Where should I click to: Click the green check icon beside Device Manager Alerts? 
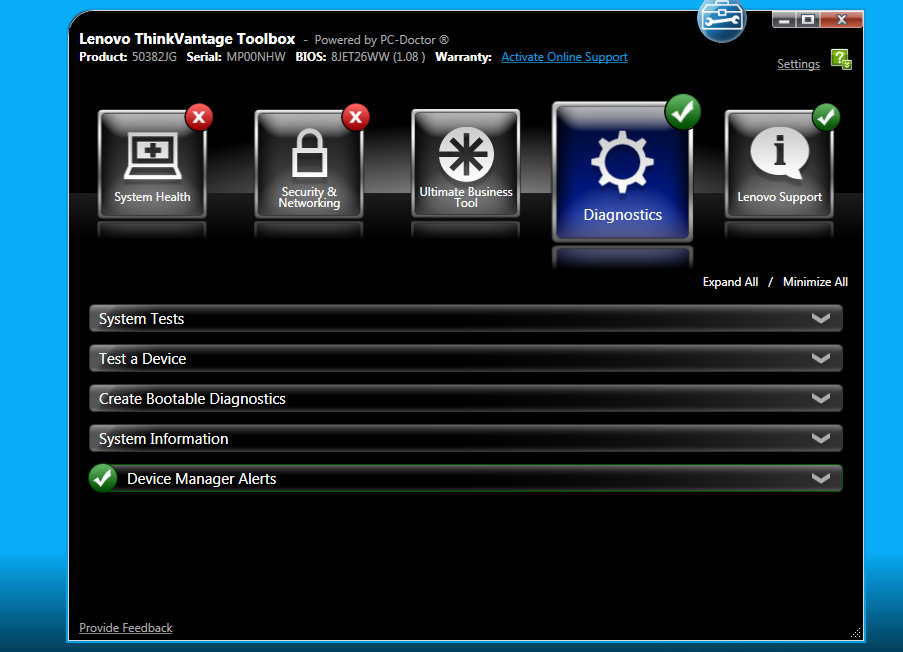pyautogui.click(x=103, y=478)
